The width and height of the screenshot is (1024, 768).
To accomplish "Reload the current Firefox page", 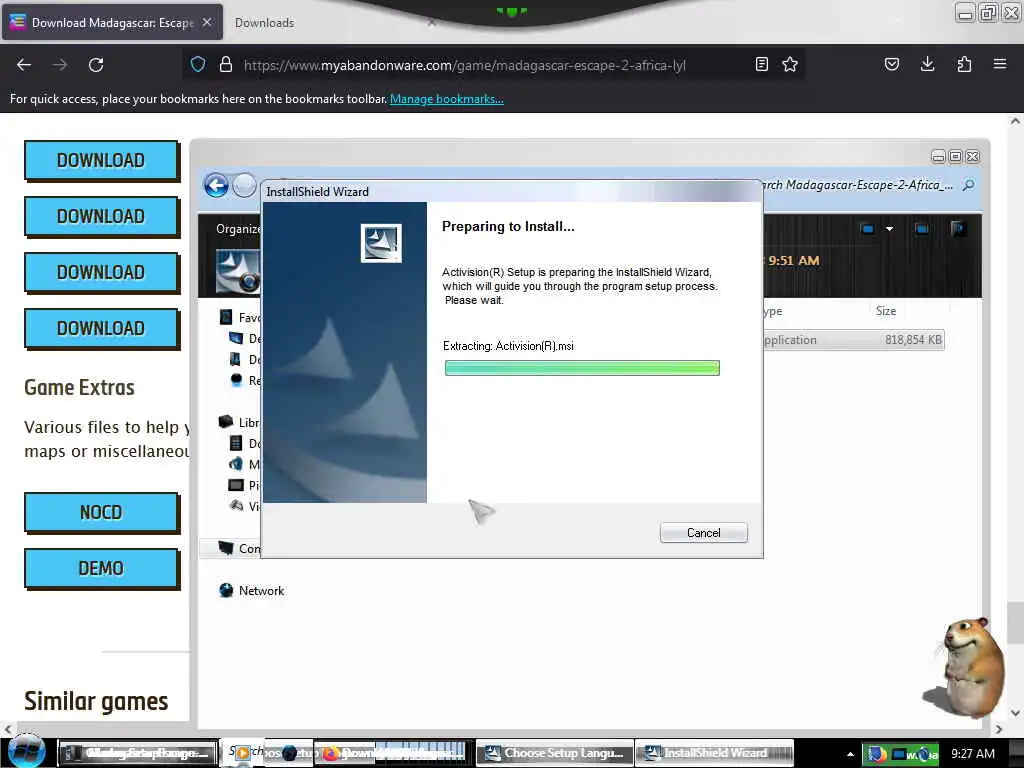I will click(x=96, y=65).
